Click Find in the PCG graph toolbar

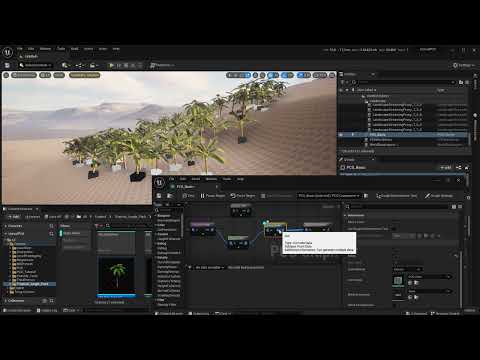click(188, 196)
